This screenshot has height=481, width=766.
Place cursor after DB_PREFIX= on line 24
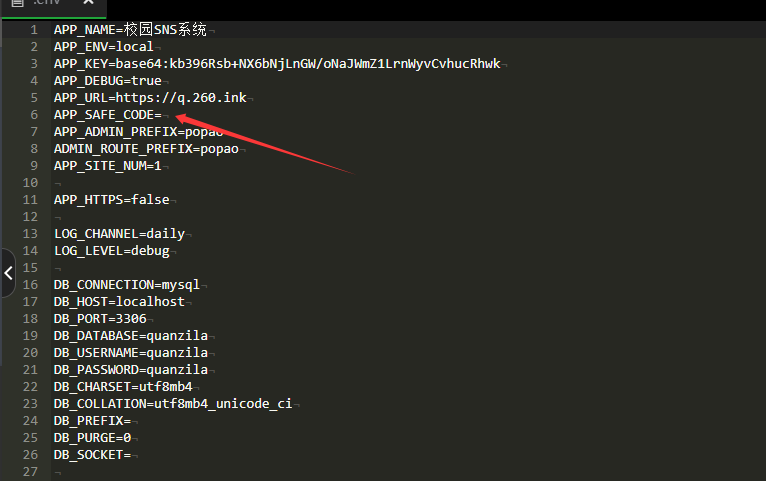coord(132,421)
